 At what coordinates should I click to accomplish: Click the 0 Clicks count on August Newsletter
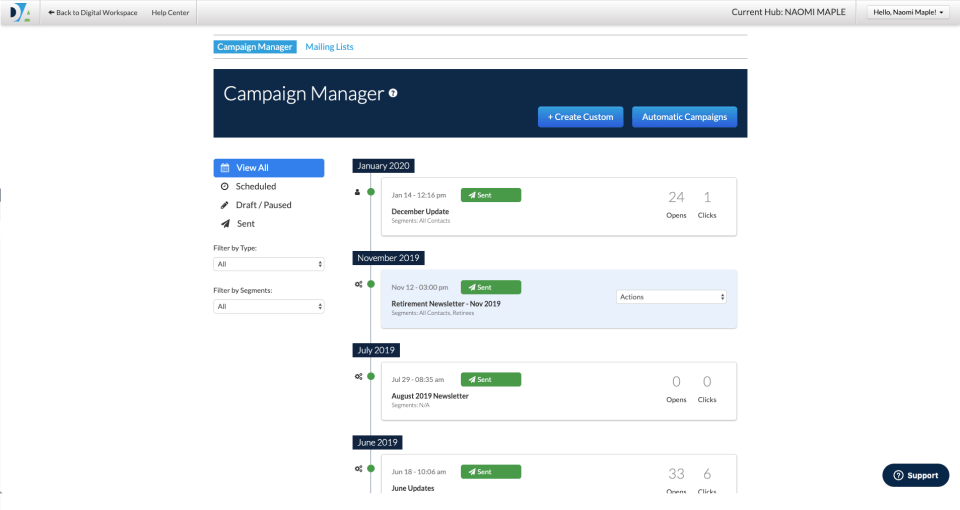click(x=707, y=381)
